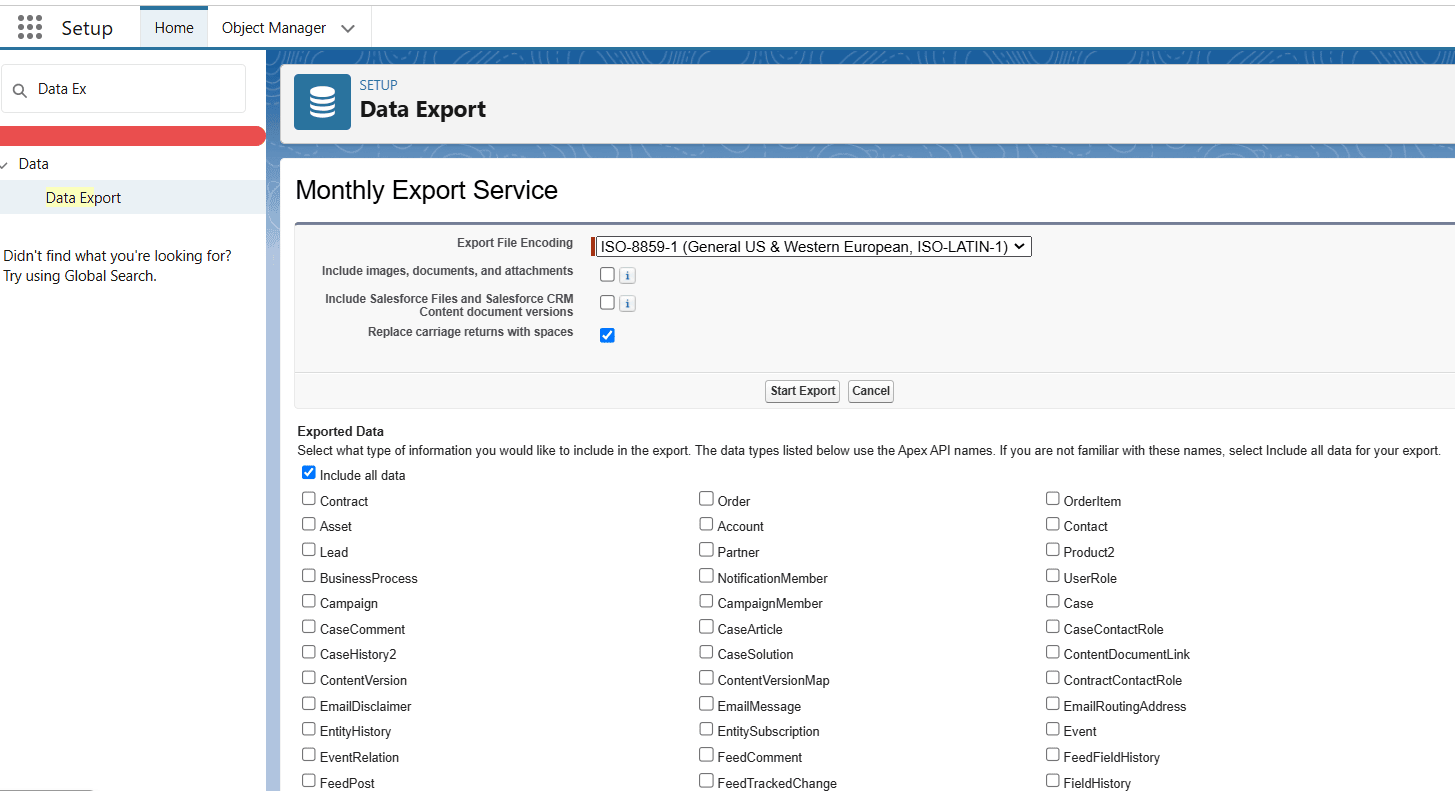
Task: Check the NotificationMember checkbox
Action: click(707, 575)
